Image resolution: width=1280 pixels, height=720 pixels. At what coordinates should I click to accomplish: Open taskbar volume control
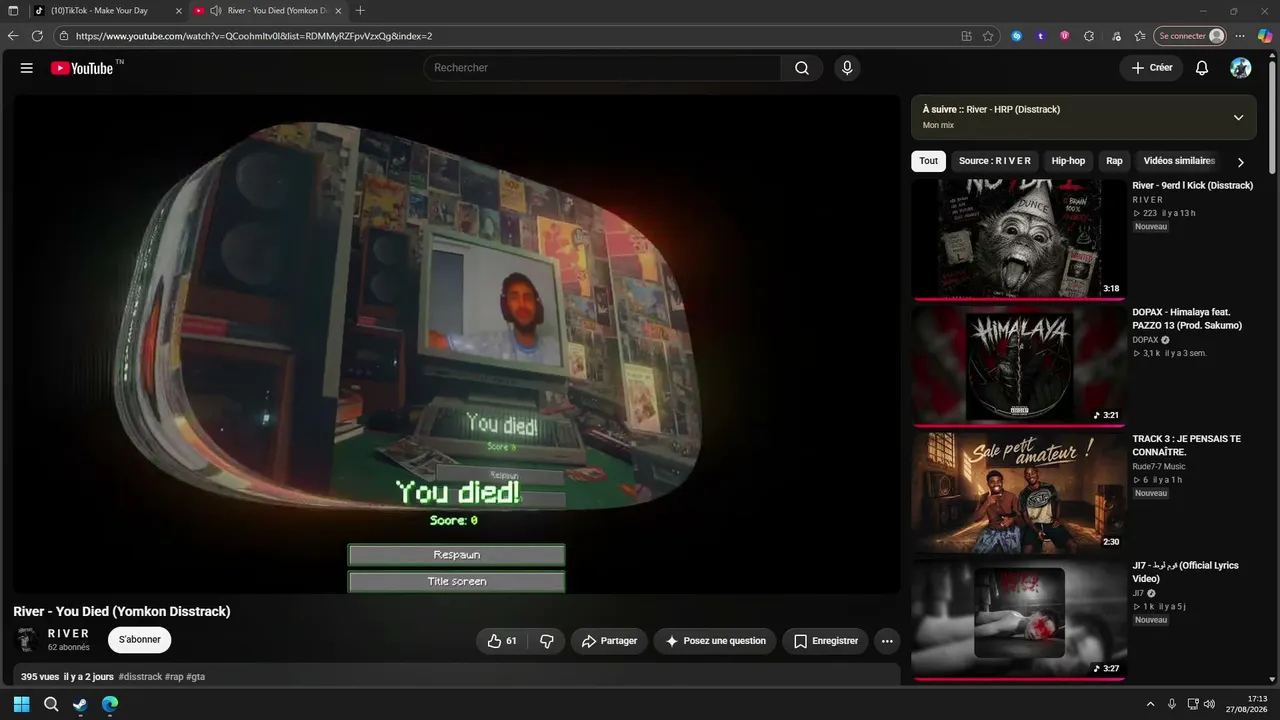click(x=1209, y=704)
